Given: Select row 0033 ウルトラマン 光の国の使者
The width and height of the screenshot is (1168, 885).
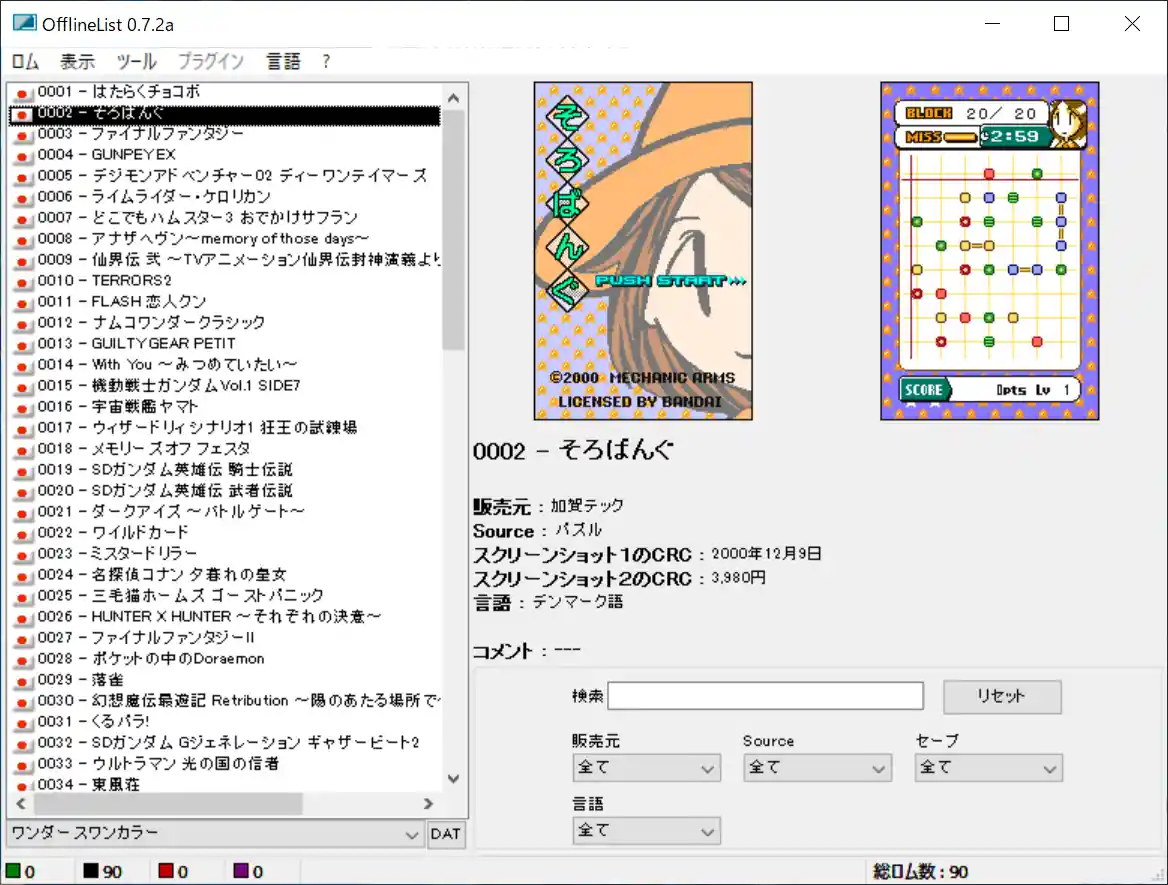Looking at the screenshot, I should [224, 764].
